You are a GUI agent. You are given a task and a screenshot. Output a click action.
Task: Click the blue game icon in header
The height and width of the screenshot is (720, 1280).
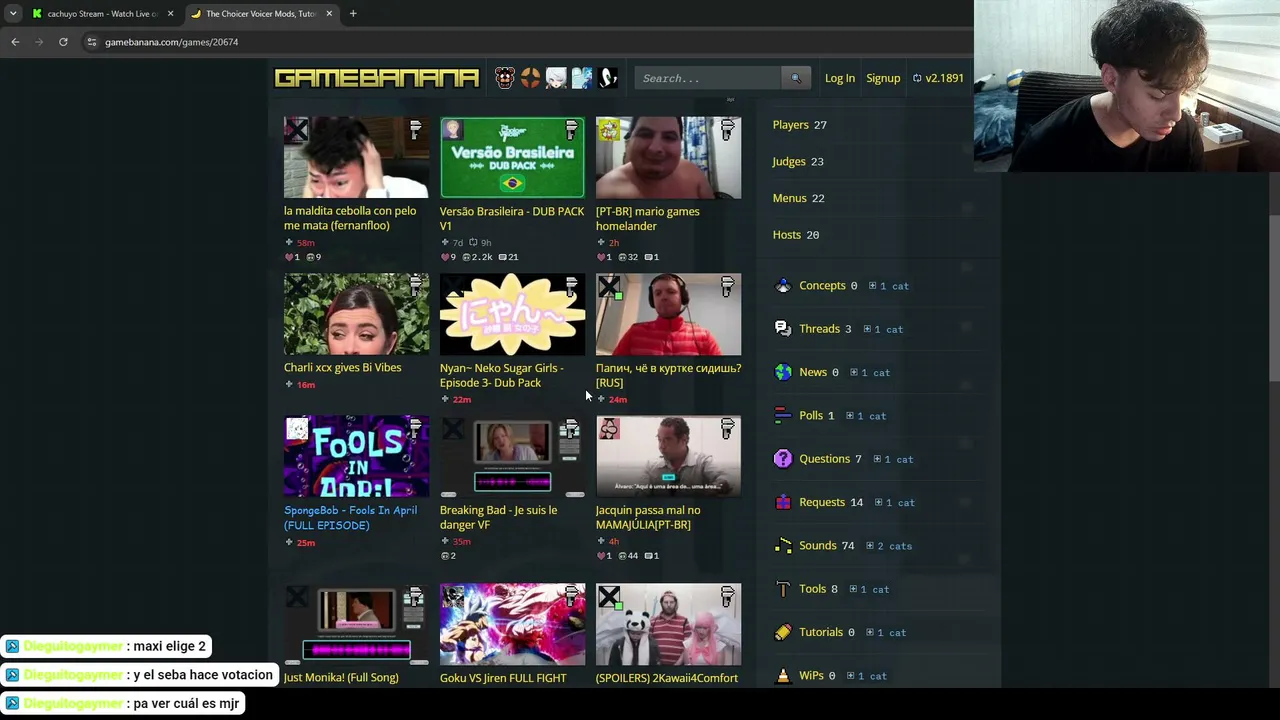(582, 78)
